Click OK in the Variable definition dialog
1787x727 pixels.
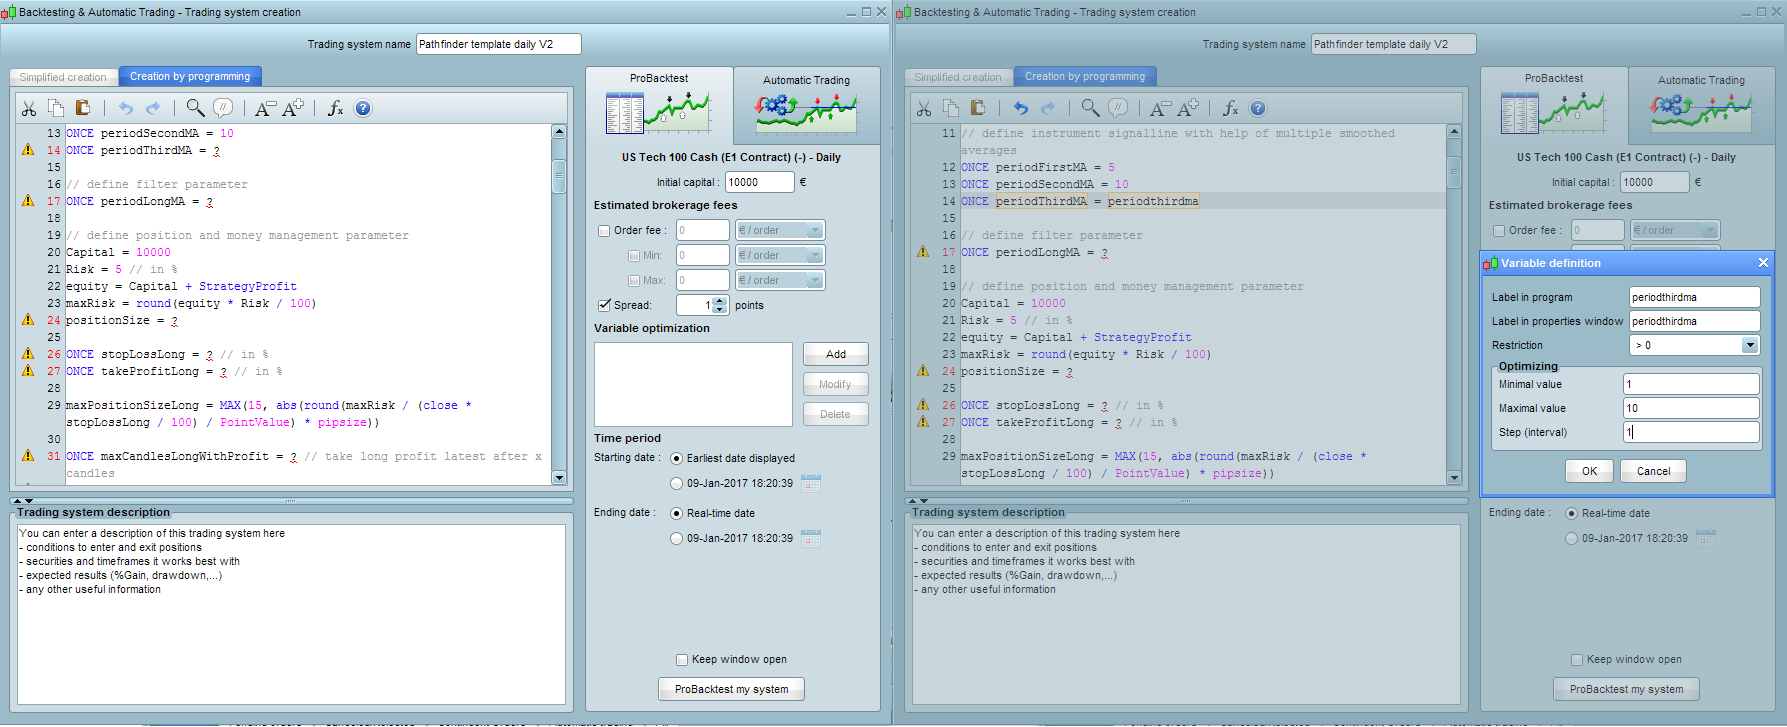point(1589,471)
